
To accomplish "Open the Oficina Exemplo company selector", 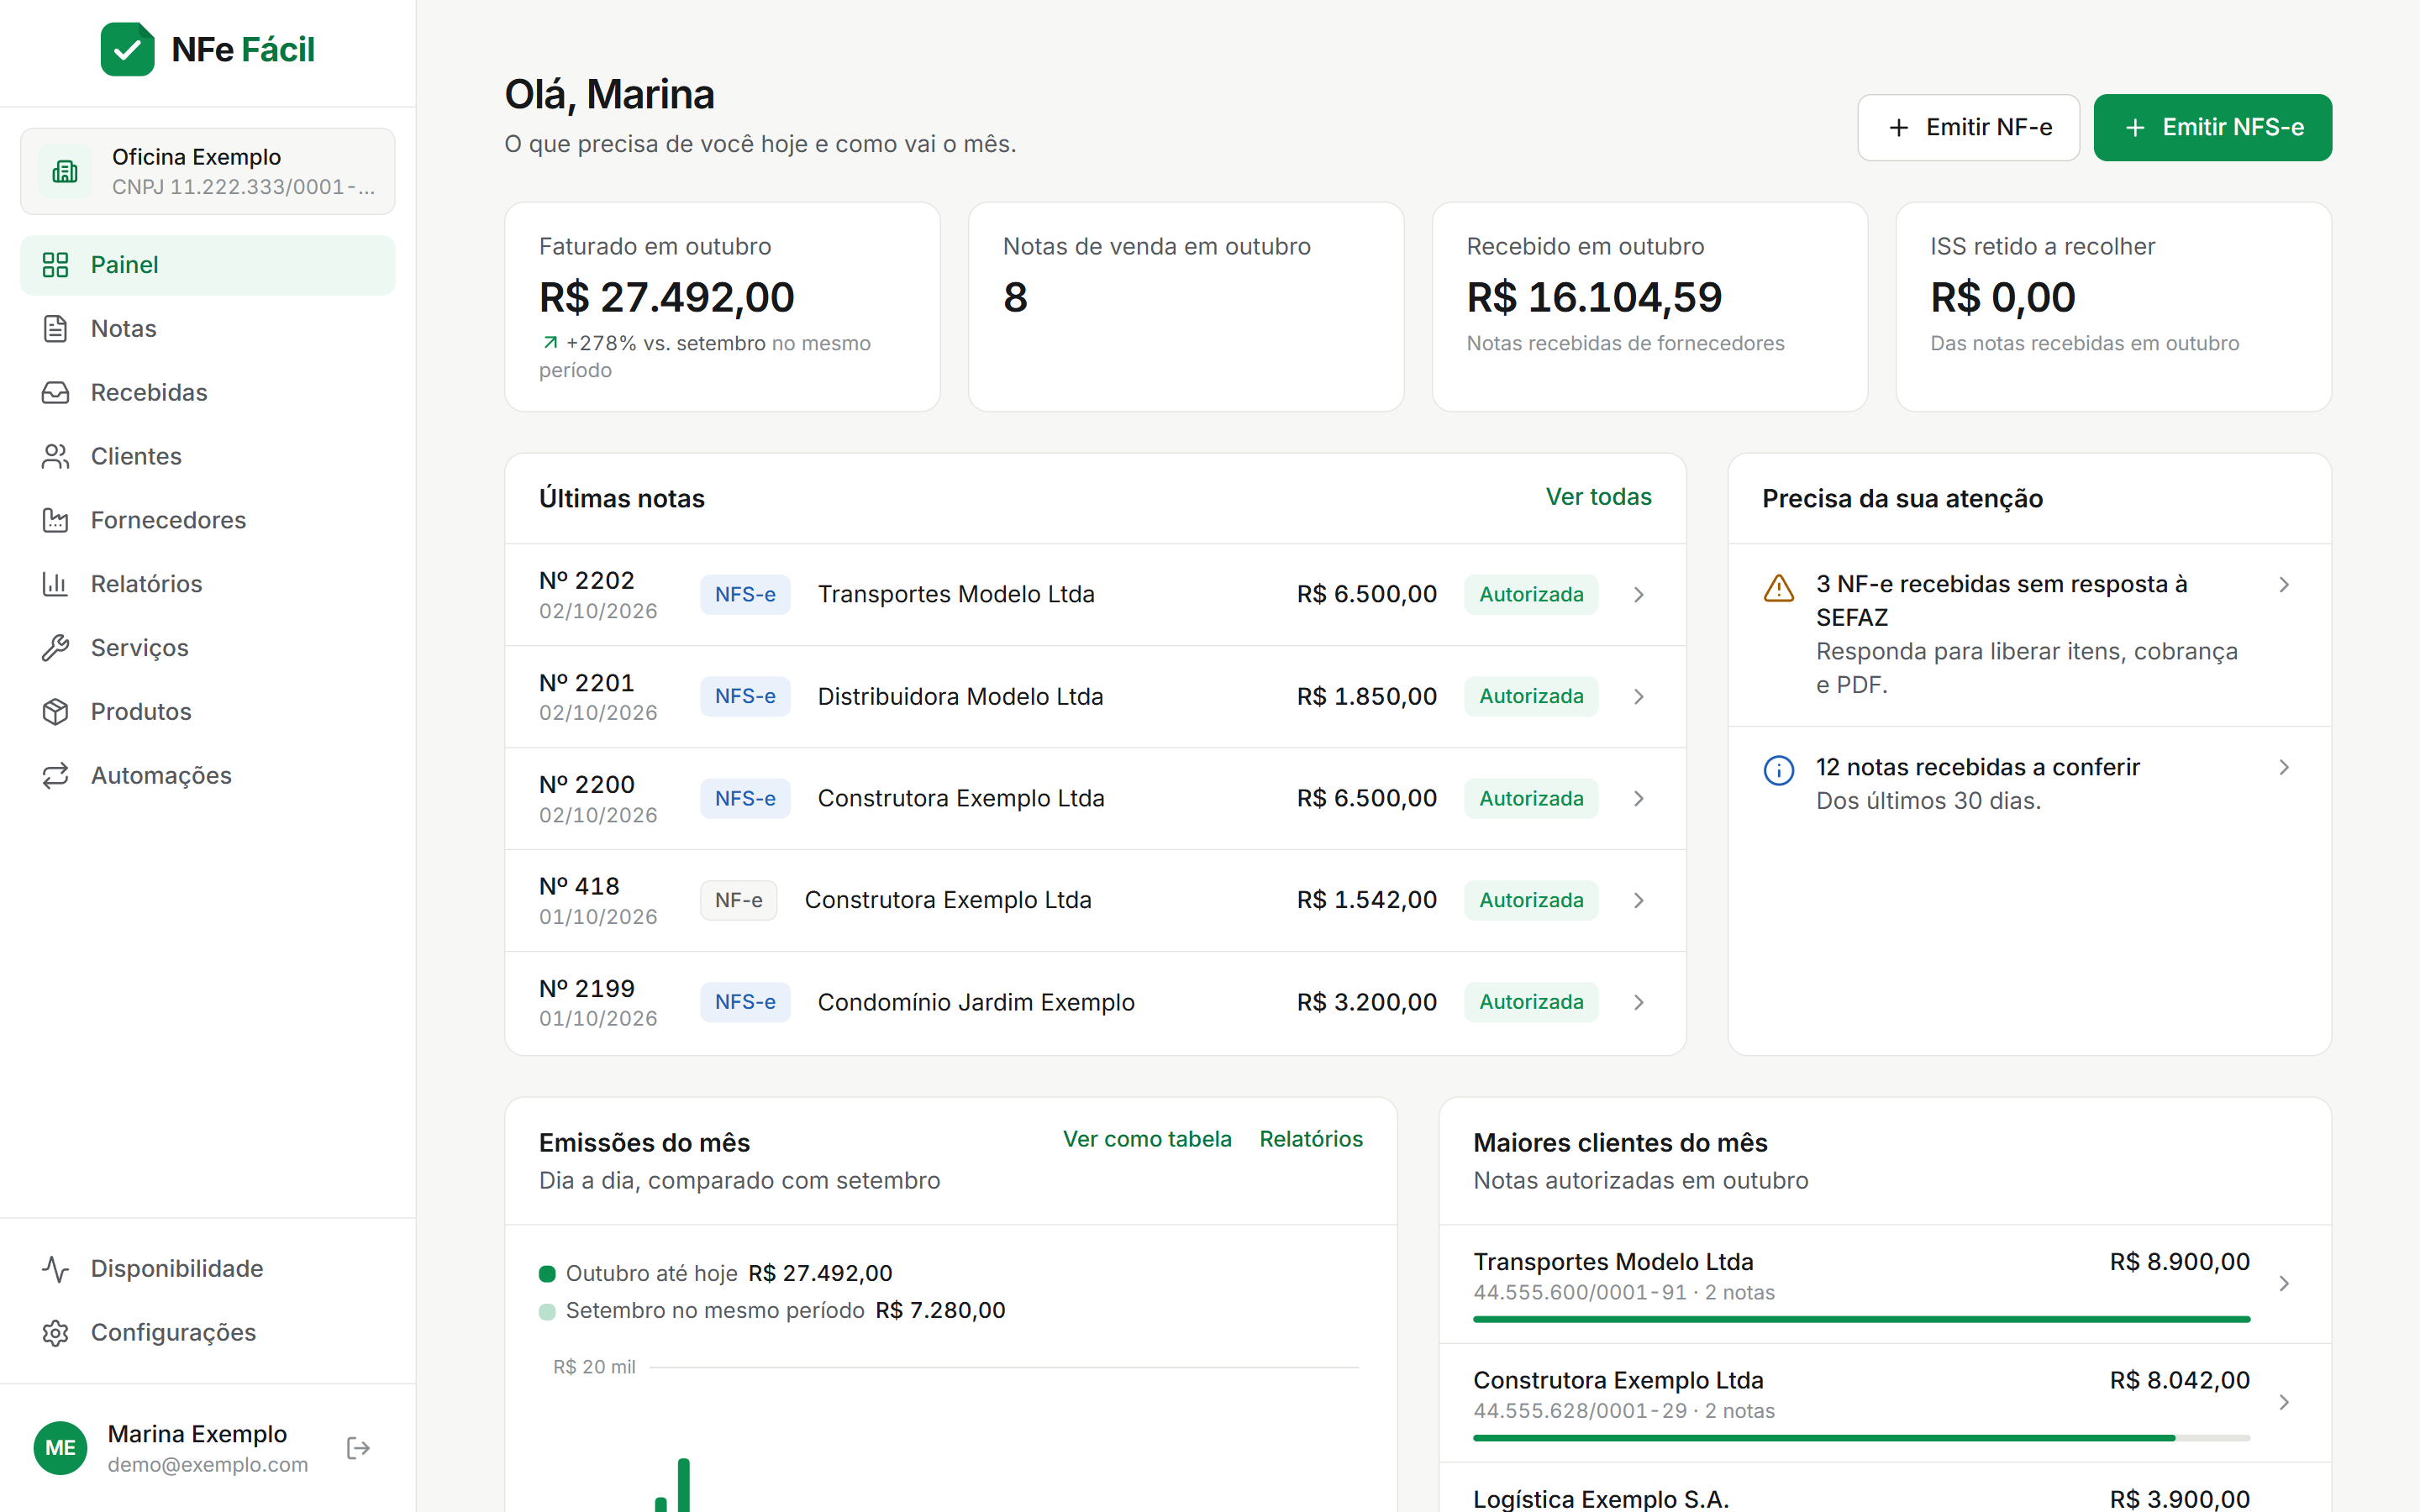I will (207, 171).
